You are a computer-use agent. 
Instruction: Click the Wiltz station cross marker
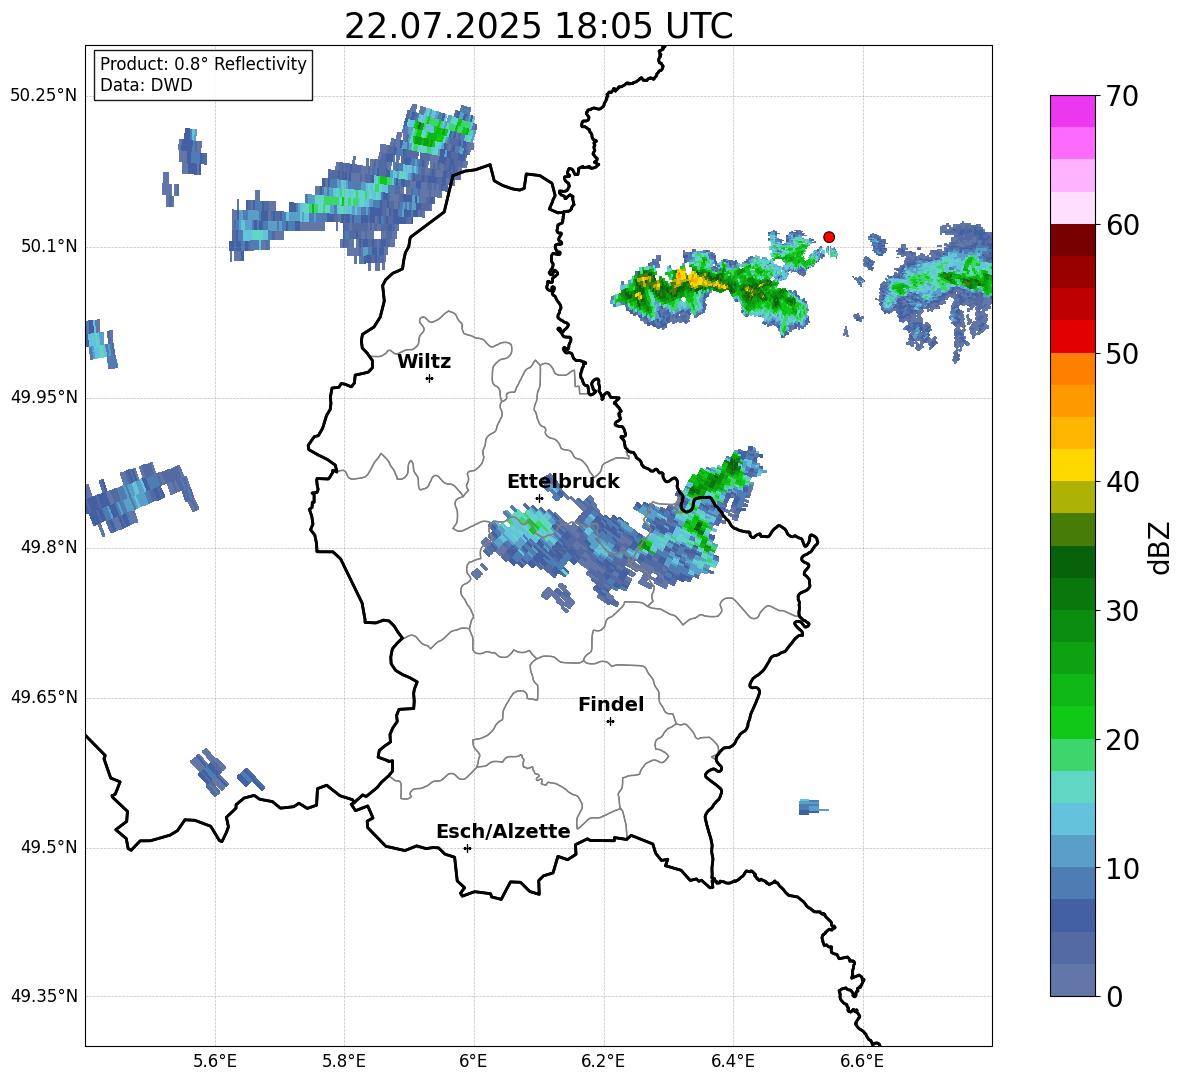pos(430,378)
